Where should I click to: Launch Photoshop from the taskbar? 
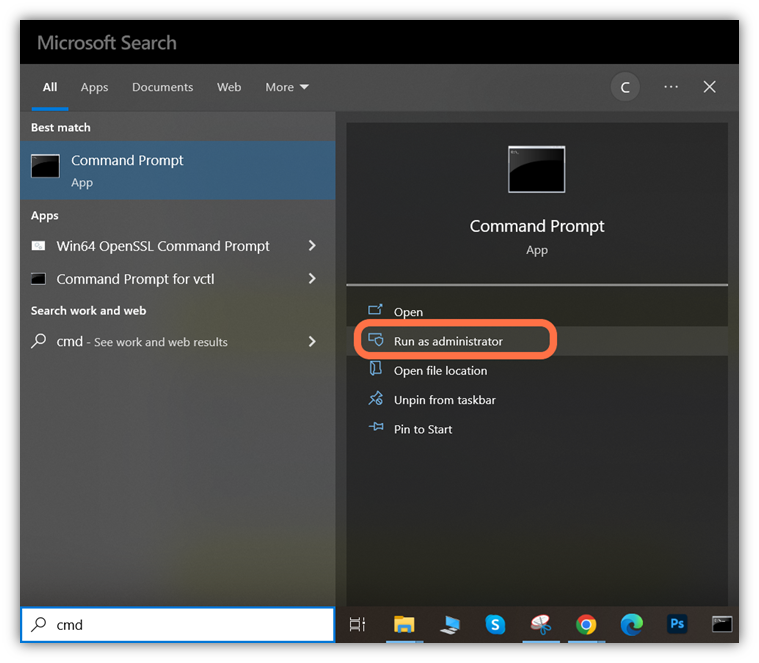tap(677, 624)
